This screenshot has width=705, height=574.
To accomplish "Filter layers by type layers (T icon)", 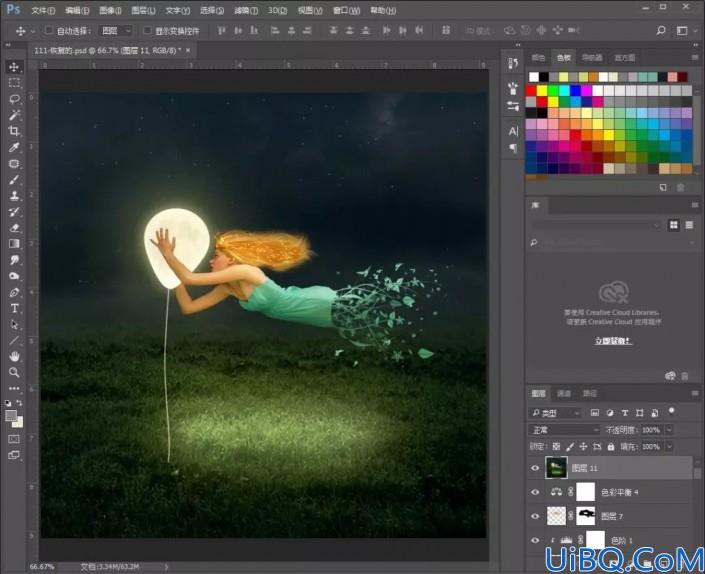I will pos(625,413).
